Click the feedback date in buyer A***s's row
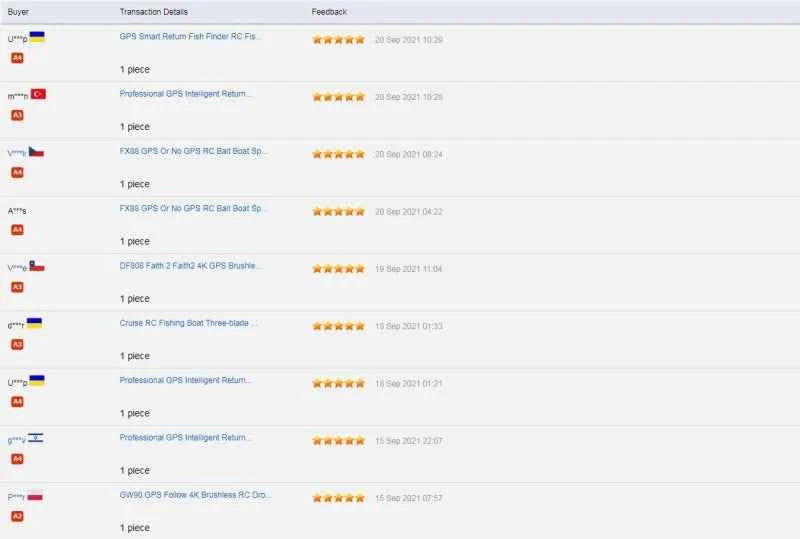Screen dimensions: 800x539 coord(409,212)
